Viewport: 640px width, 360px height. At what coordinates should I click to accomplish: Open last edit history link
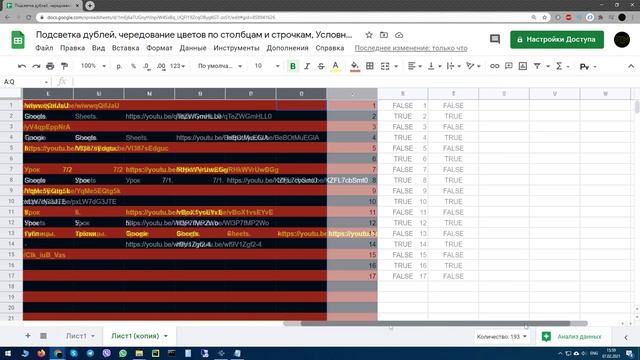click(x=411, y=48)
